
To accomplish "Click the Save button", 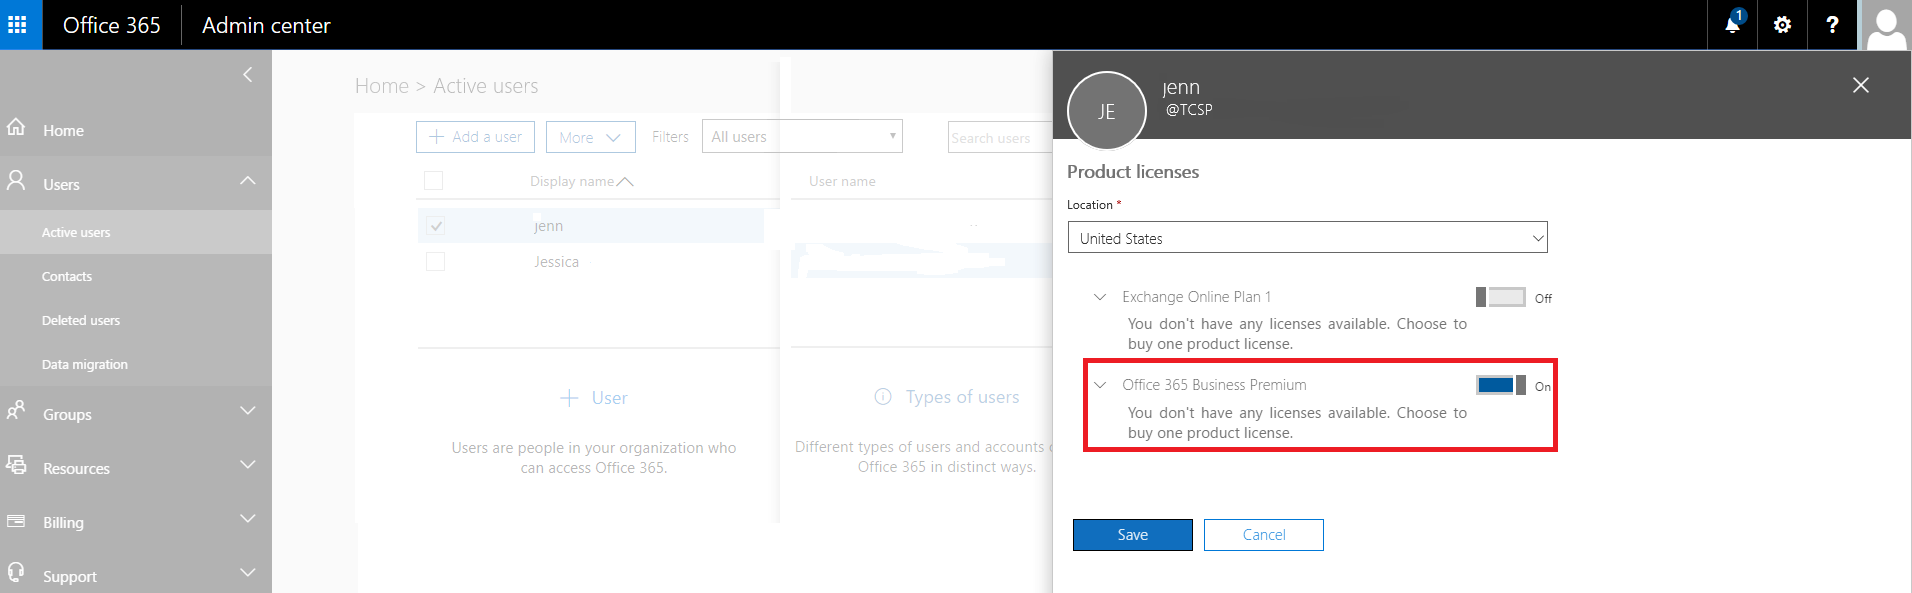I will tap(1132, 535).
